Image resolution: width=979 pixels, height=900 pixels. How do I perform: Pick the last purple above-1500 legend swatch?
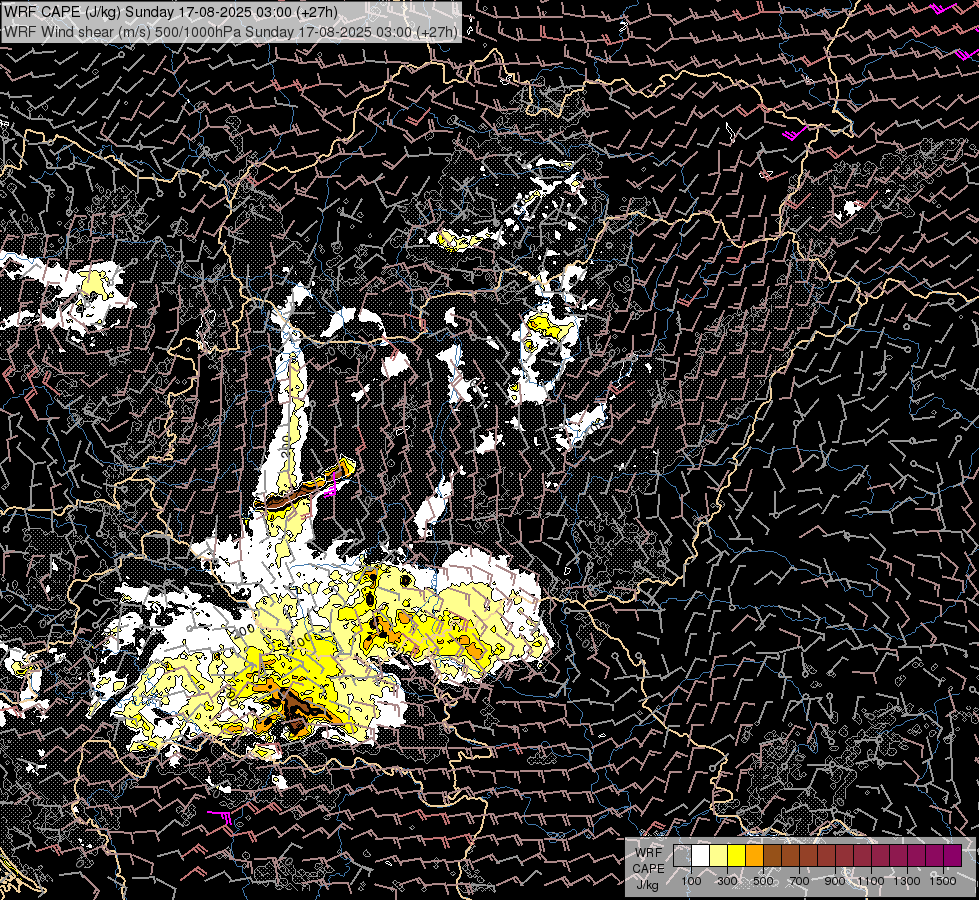point(953,855)
